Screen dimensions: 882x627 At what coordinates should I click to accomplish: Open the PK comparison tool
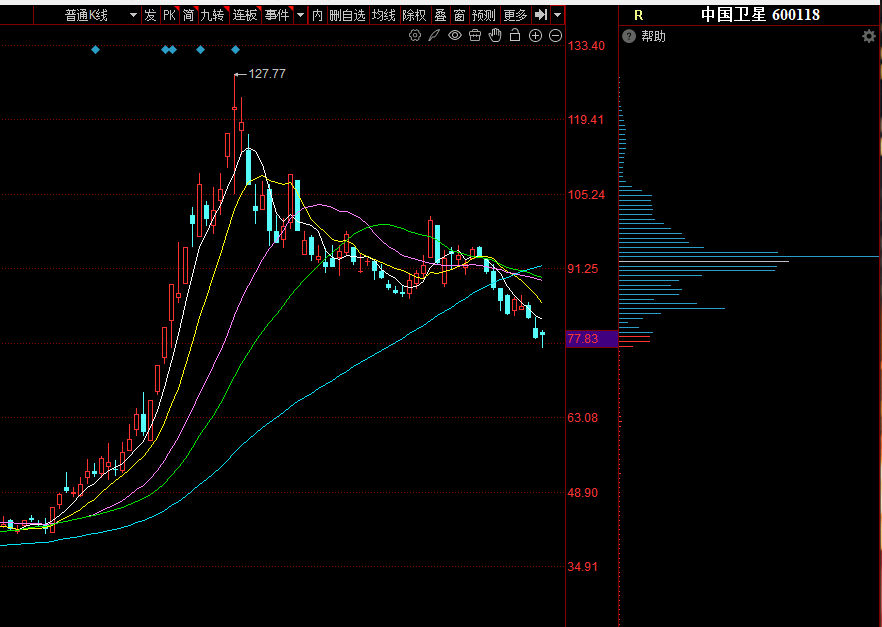169,15
